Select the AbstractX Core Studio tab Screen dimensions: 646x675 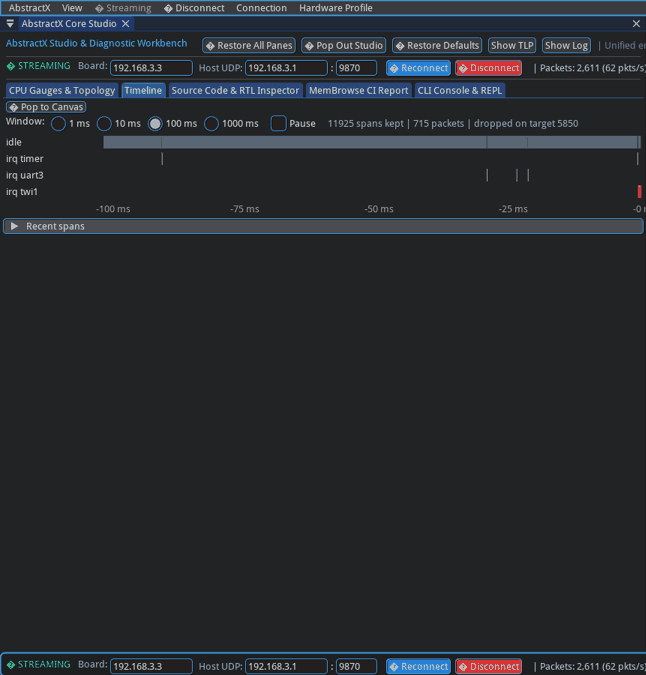pyautogui.click(x=69, y=24)
